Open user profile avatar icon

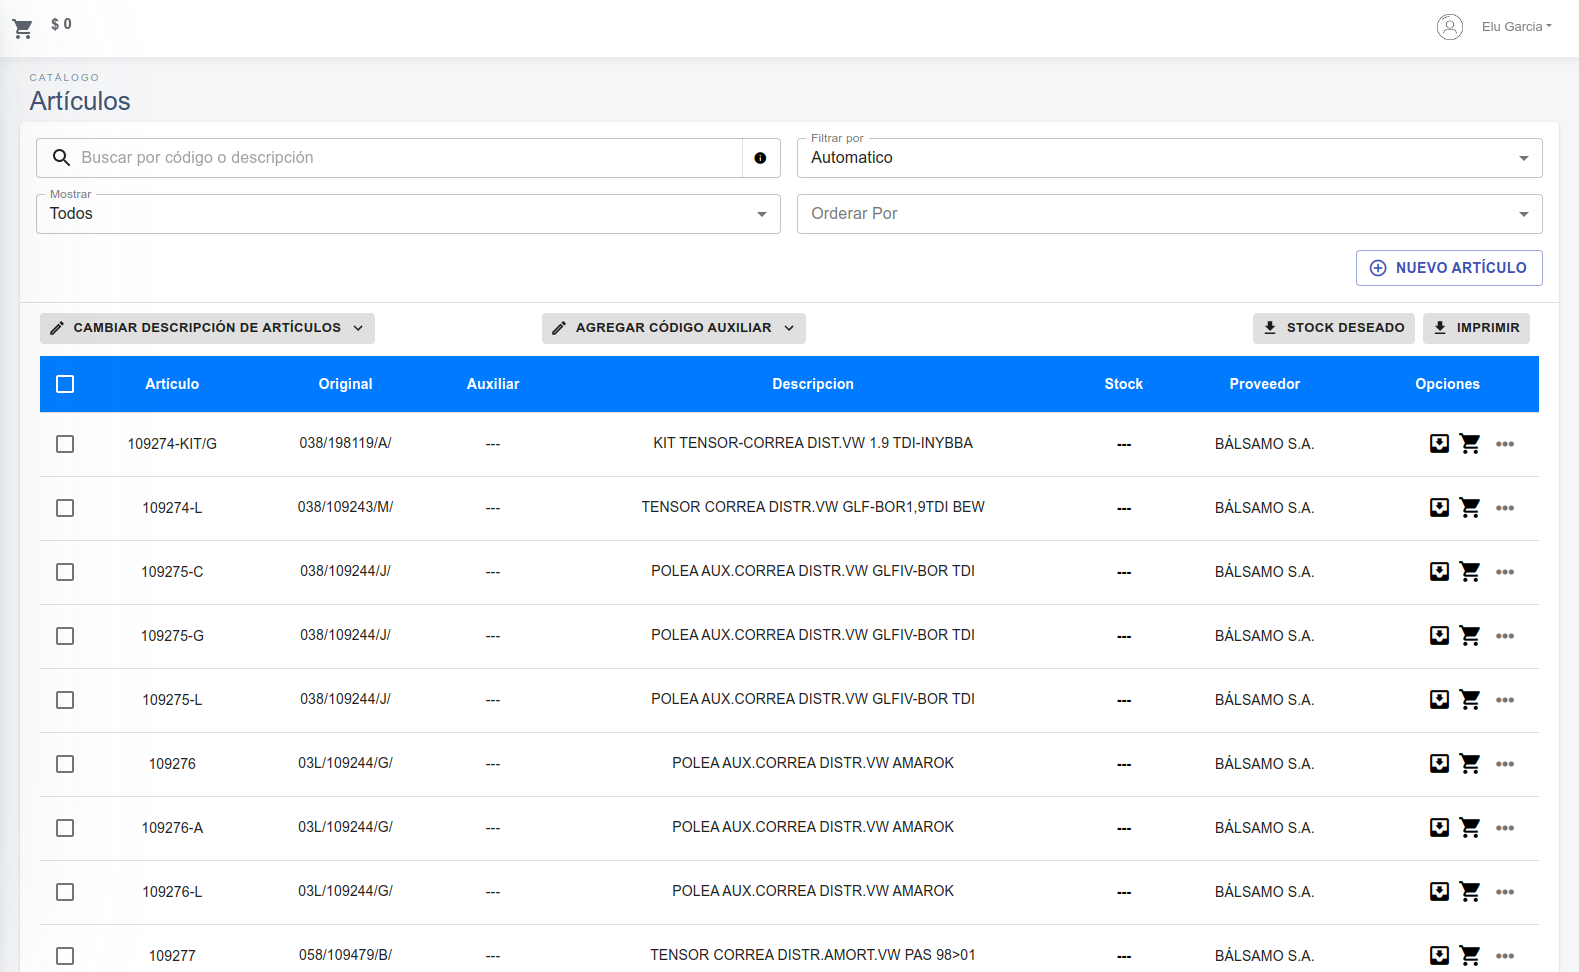tap(1449, 27)
